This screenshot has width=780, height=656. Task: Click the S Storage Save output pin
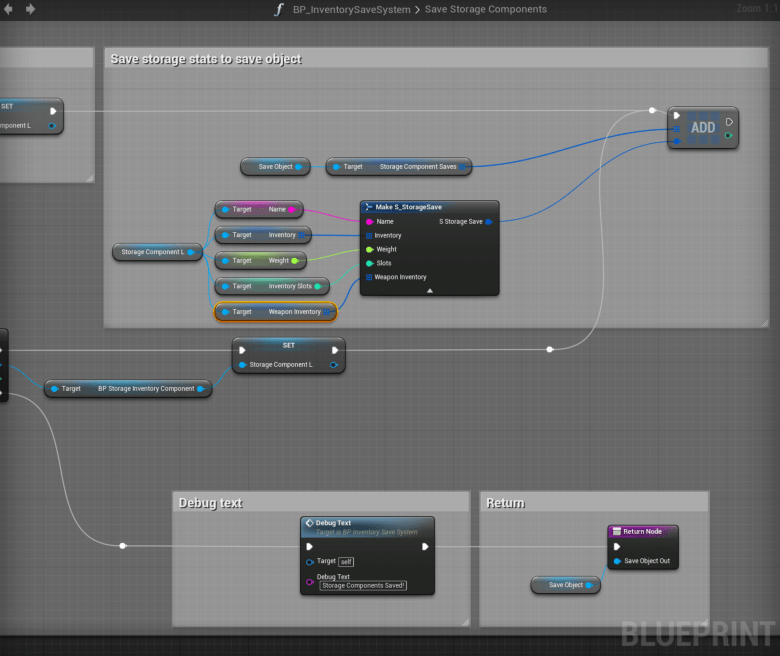point(489,221)
